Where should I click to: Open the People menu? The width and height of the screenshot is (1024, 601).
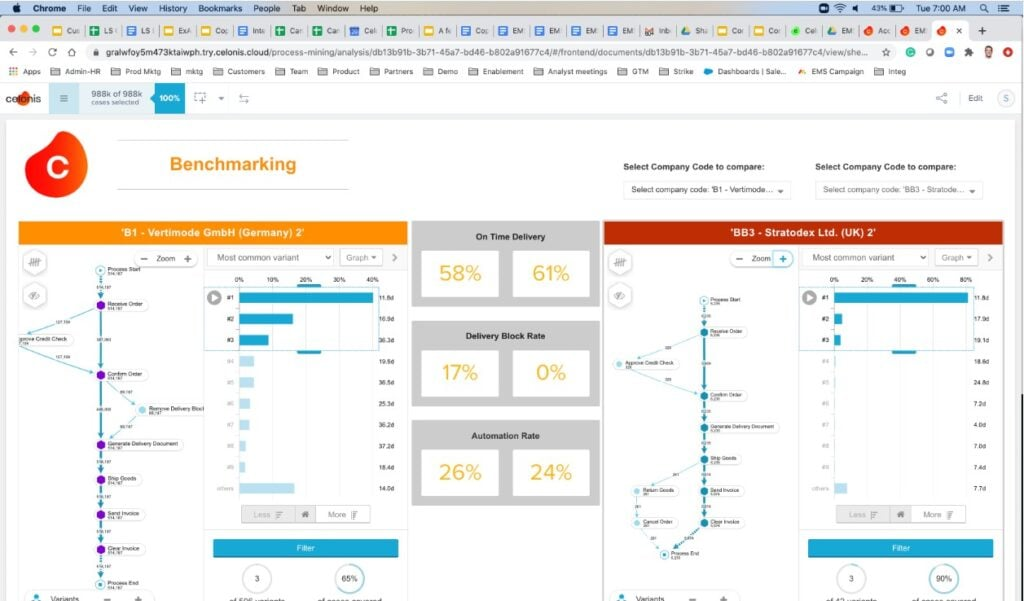coord(266,8)
